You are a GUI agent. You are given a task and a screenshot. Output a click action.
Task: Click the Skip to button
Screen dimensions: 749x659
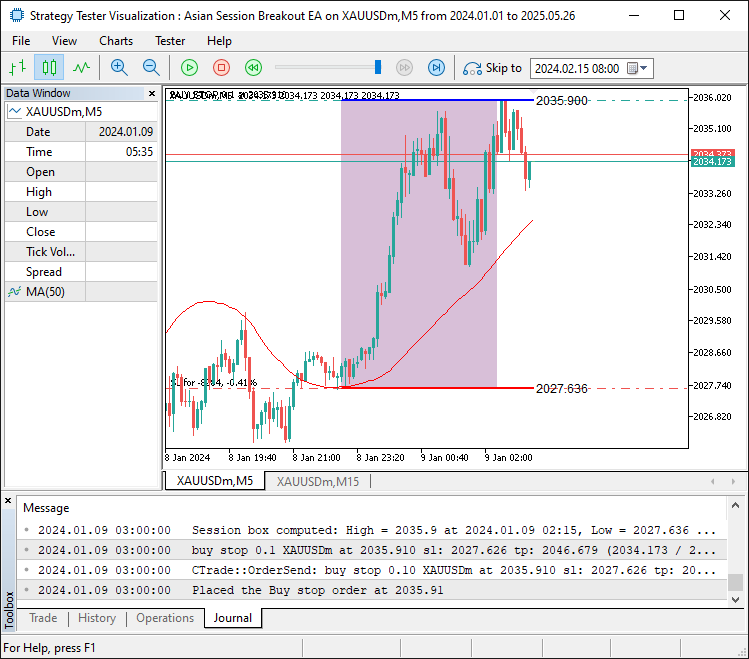492,68
